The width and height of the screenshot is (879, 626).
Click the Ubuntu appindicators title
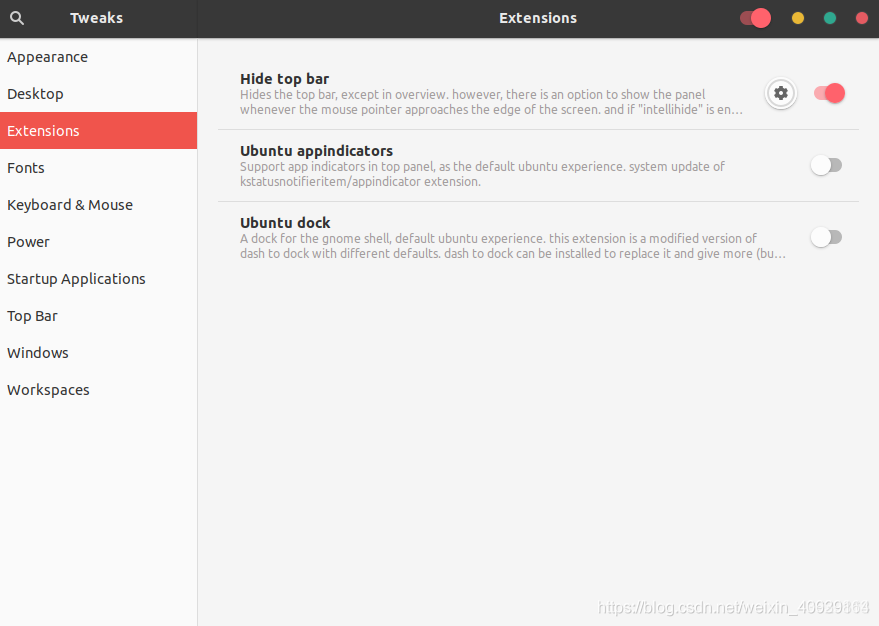316,151
